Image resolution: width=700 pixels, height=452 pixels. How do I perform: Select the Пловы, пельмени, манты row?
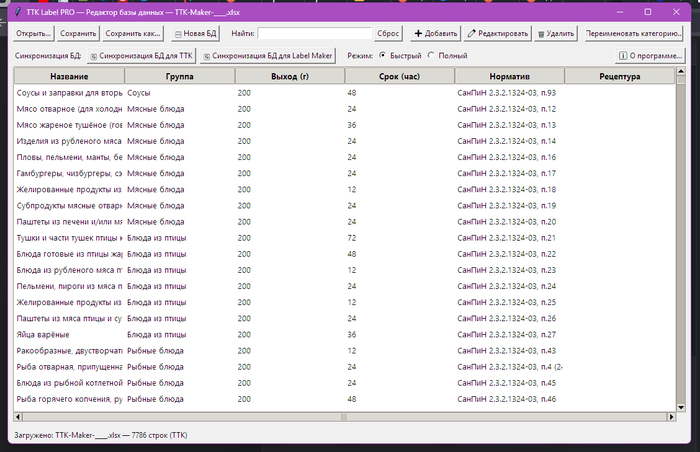point(344,157)
